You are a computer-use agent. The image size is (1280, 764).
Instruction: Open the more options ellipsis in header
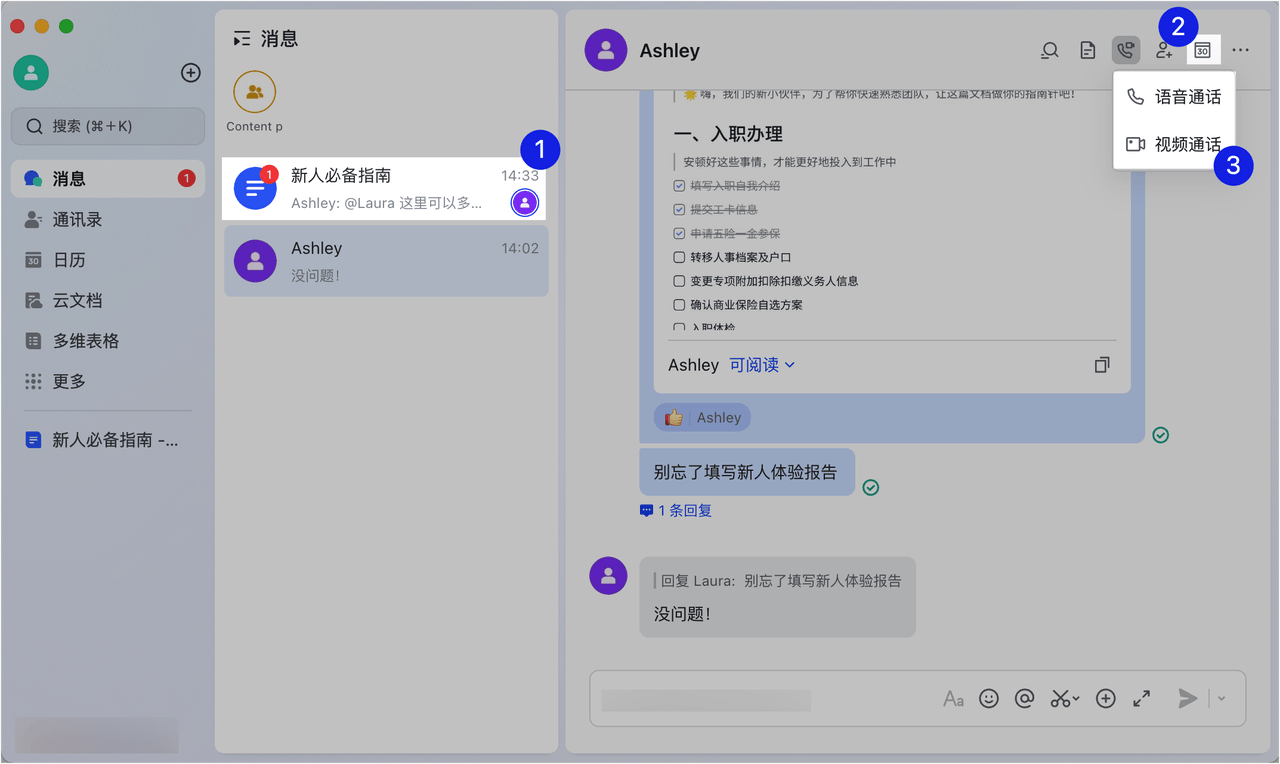tap(1241, 50)
